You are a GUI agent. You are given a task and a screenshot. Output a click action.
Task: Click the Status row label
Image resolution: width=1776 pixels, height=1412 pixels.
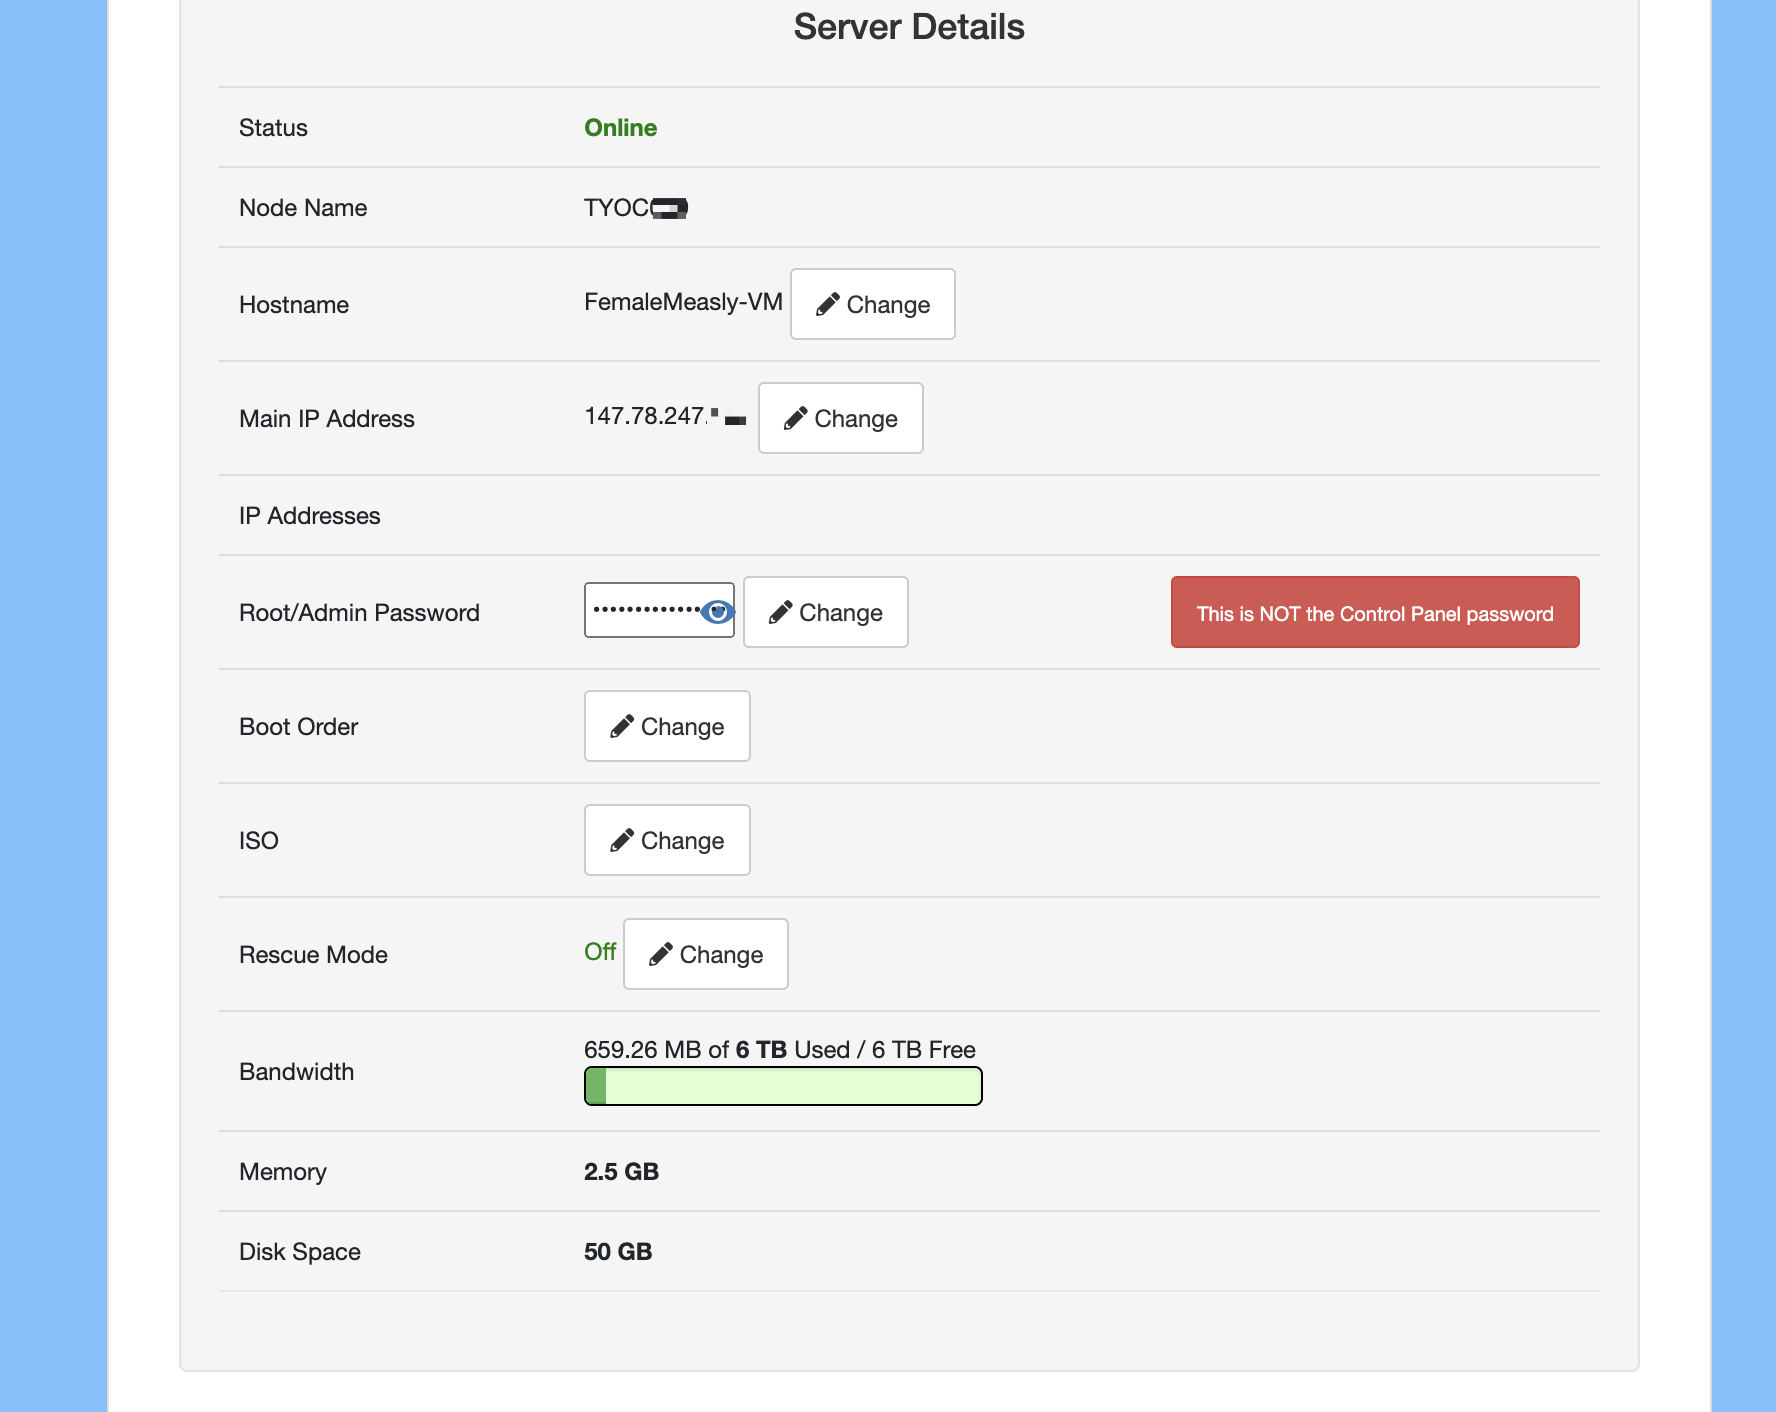coord(273,128)
